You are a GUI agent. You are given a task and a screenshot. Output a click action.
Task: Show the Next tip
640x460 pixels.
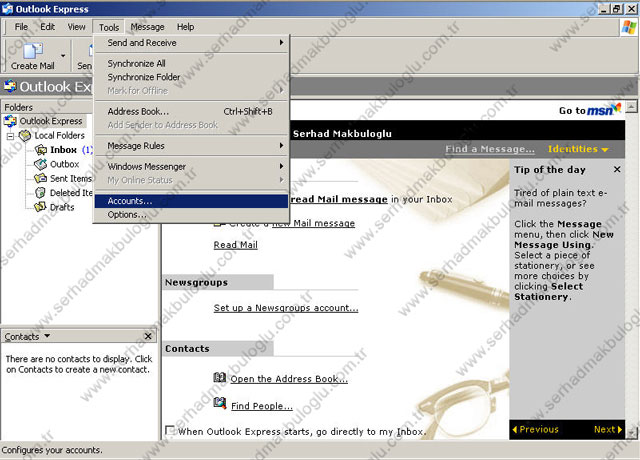(608, 429)
